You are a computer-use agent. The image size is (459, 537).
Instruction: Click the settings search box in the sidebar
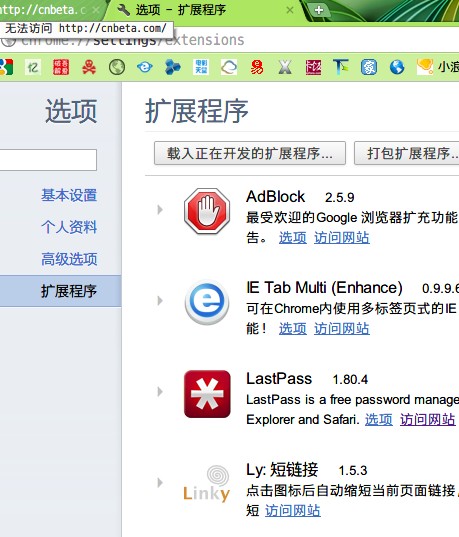pyautogui.click(x=48, y=160)
